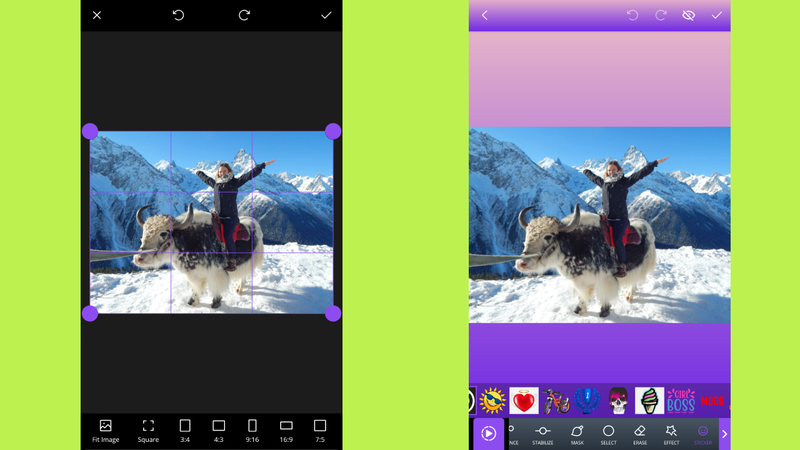The width and height of the screenshot is (800, 450).
Task: Play the animation preview
Action: (x=488, y=433)
